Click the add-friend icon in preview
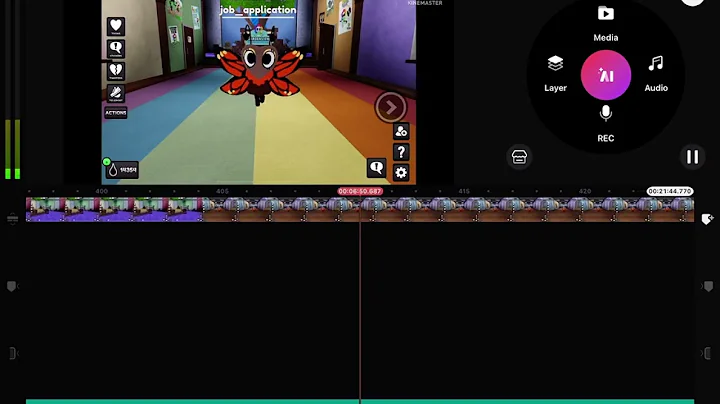720x404 pixels. [x=401, y=131]
